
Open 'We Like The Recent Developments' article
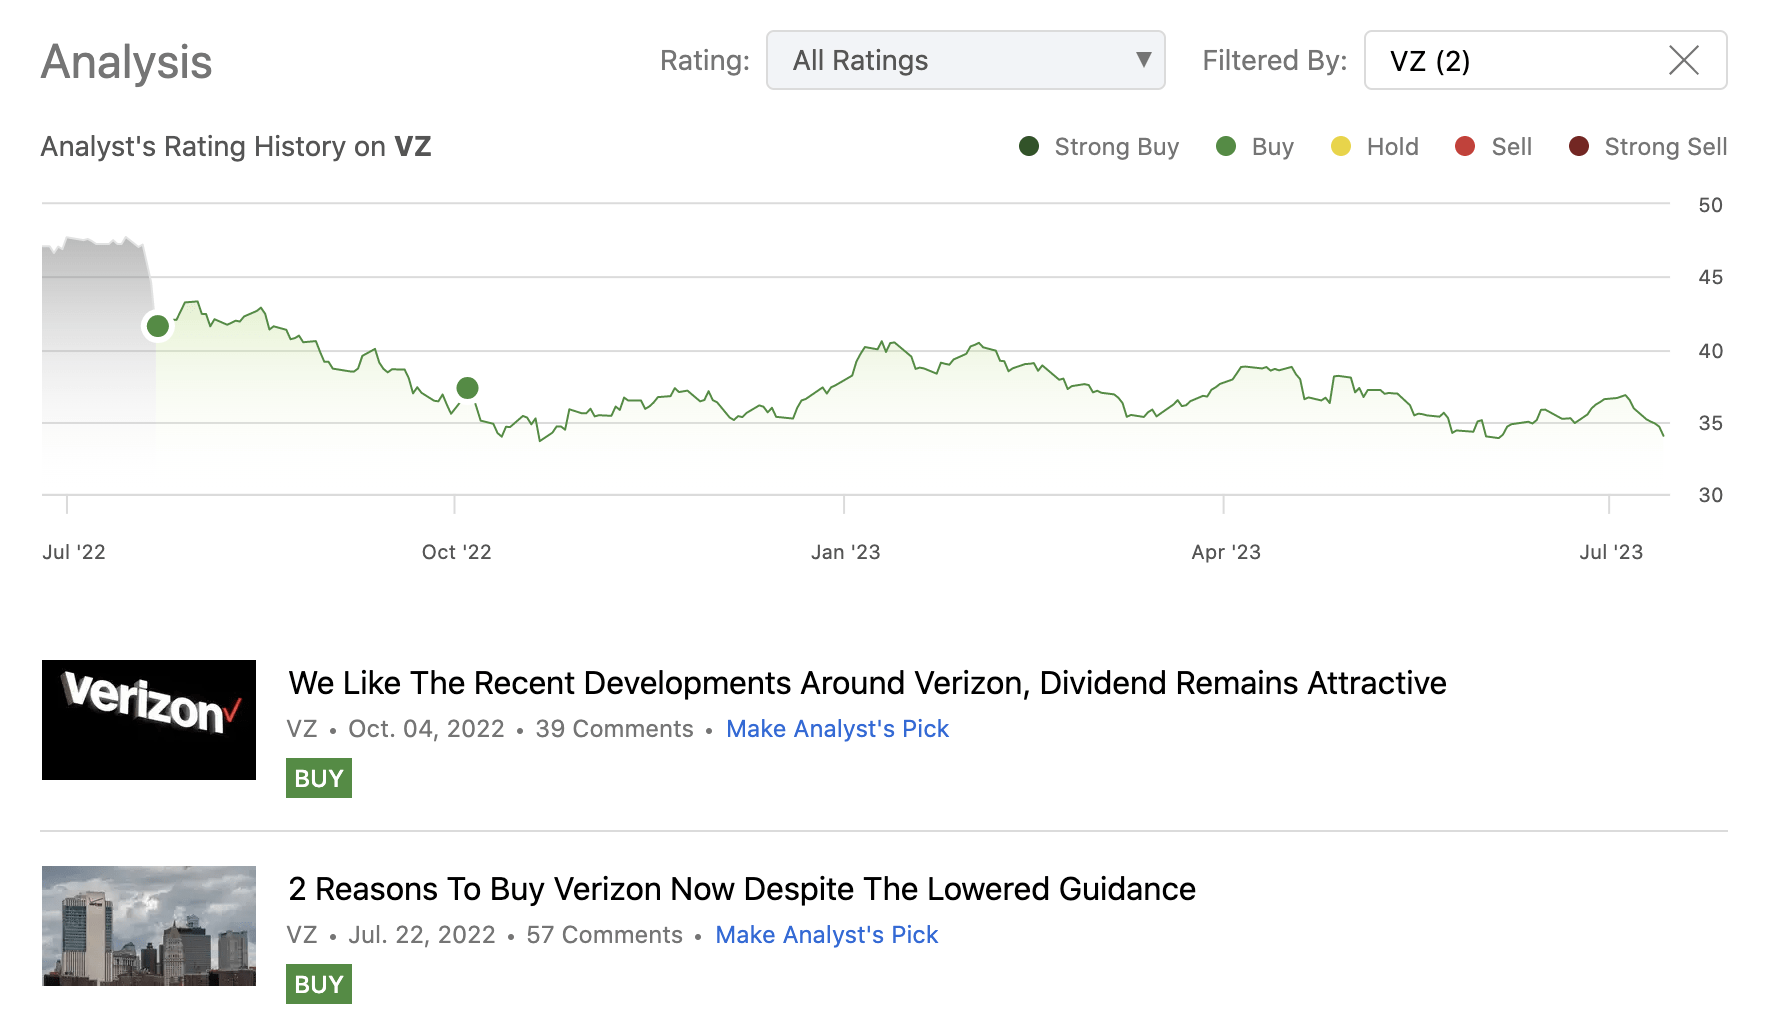coord(867,683)
